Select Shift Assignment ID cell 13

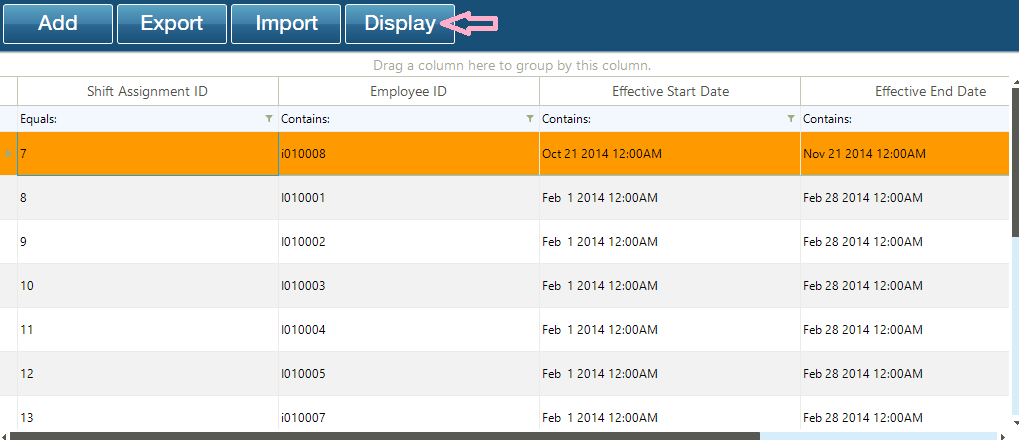[x=148, y=413]
